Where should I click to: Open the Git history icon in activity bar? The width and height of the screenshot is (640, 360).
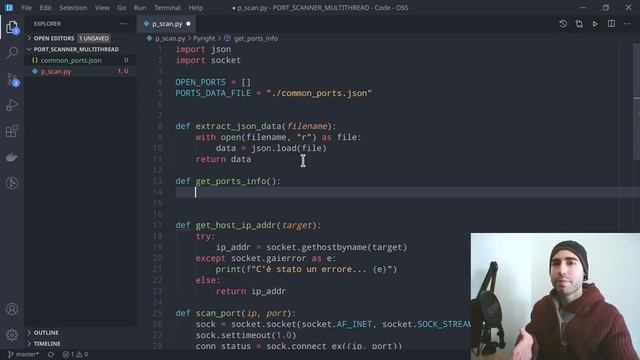coord(12,183)
